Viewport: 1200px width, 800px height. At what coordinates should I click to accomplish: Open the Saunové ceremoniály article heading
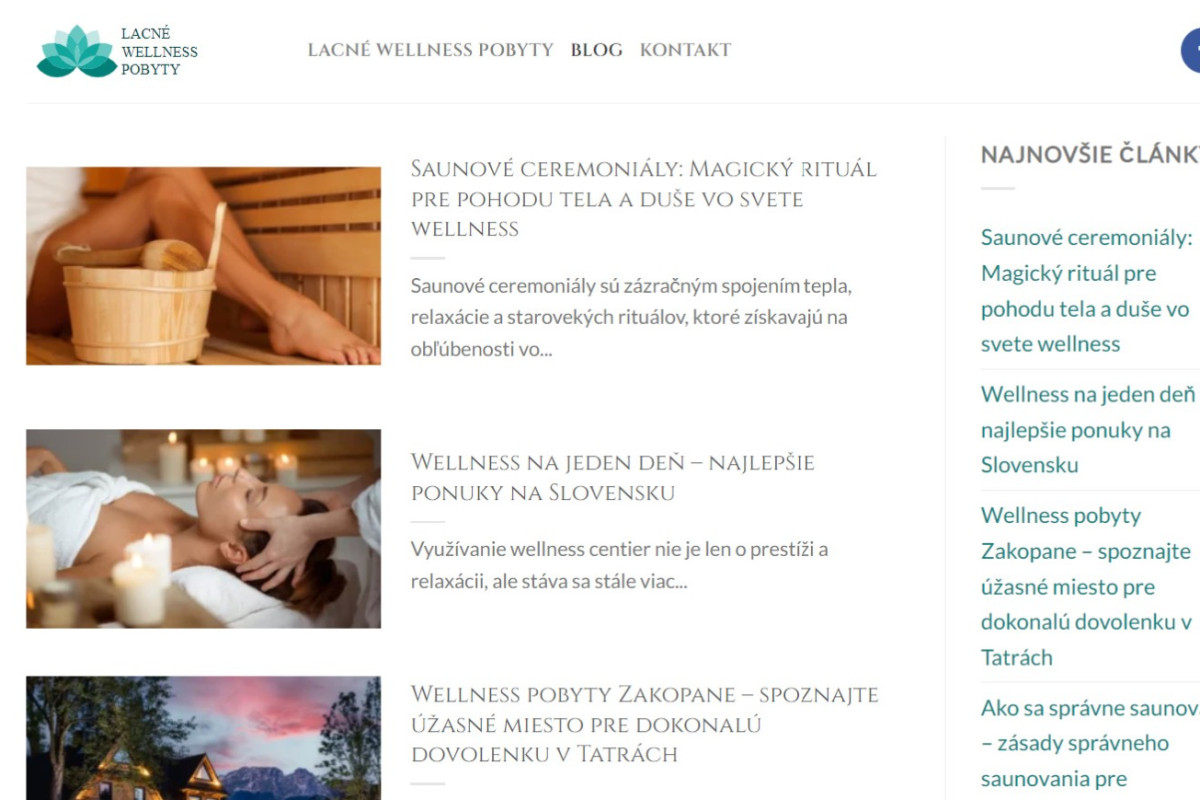coord(643,198)
